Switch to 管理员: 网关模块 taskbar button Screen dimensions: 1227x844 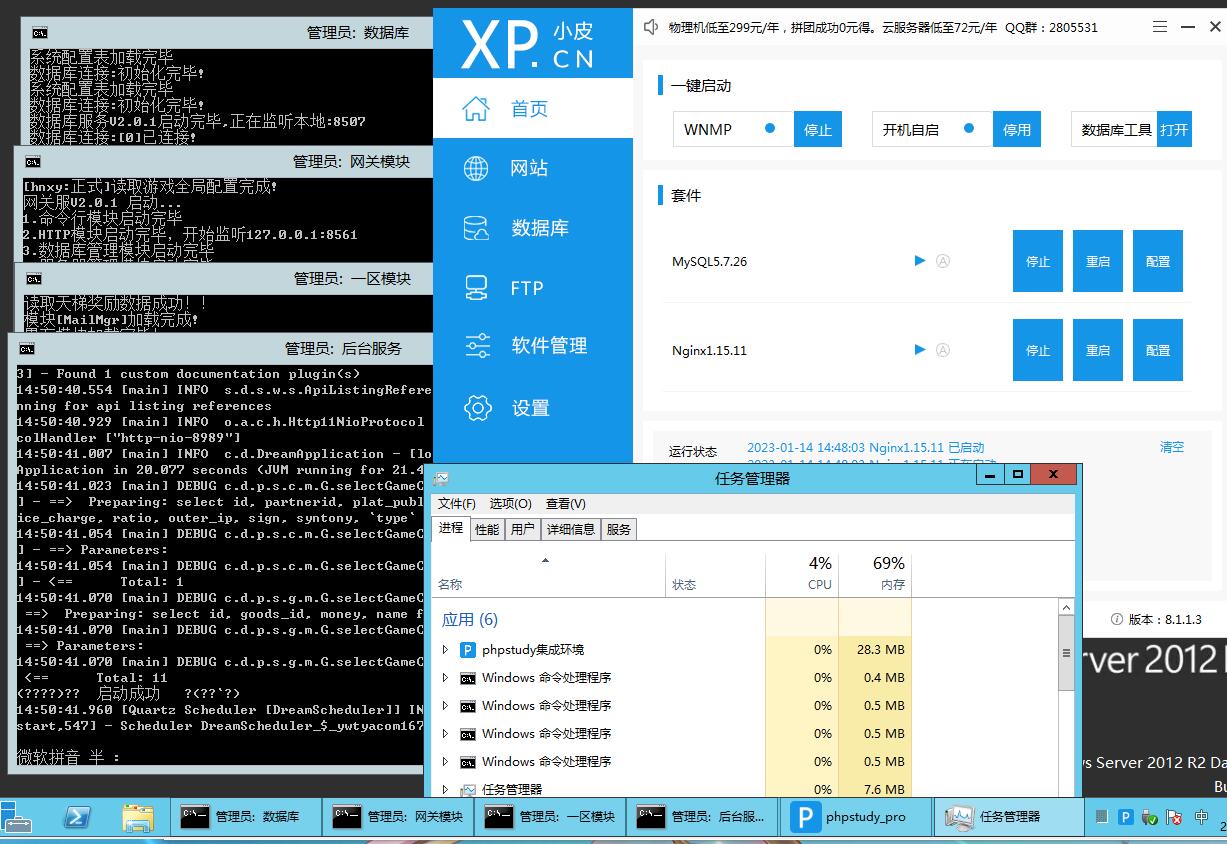click(399, 817)
